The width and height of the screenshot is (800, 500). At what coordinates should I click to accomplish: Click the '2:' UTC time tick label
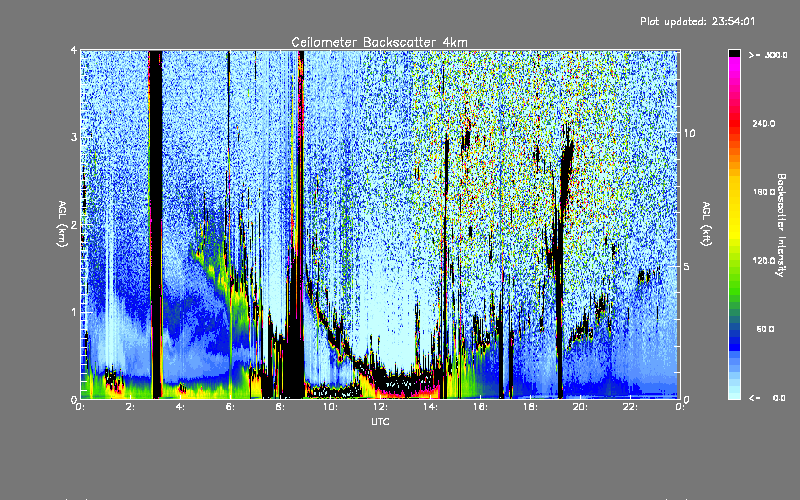click(x=131, y=407)
